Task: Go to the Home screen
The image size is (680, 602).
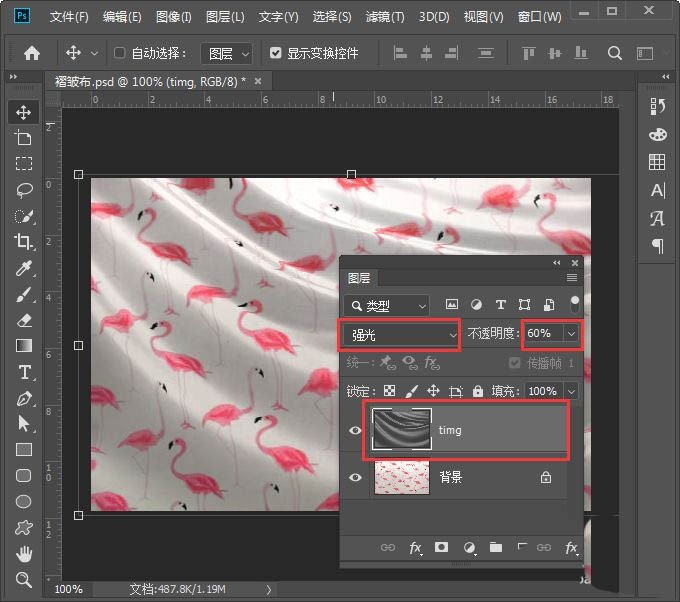Action: pyautogui.click(x=32, y=53)
